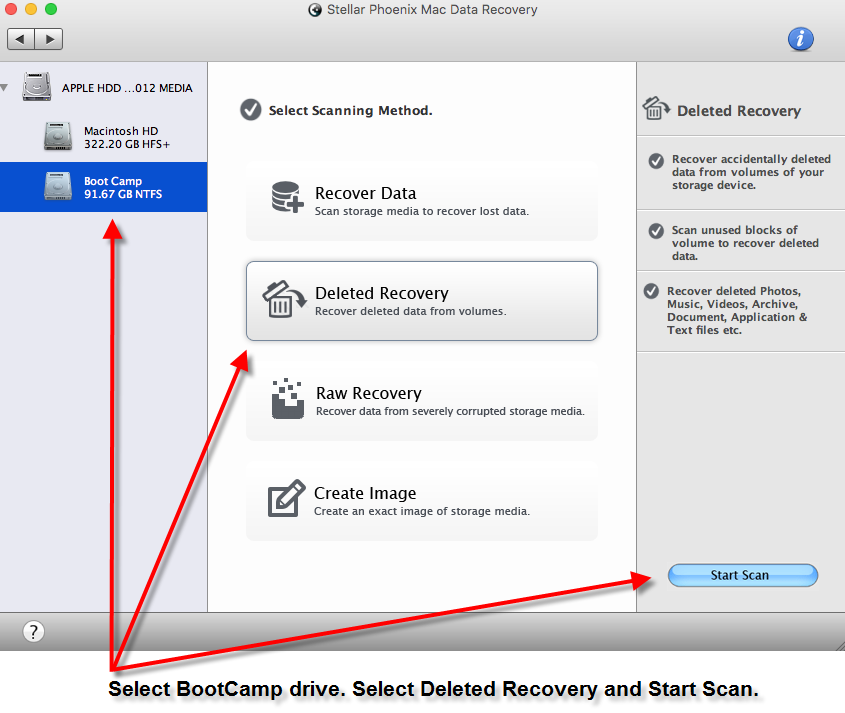Click 'Recover deleted data from volumes' text
Screen dimensions: 845x713
click(411, 311)
